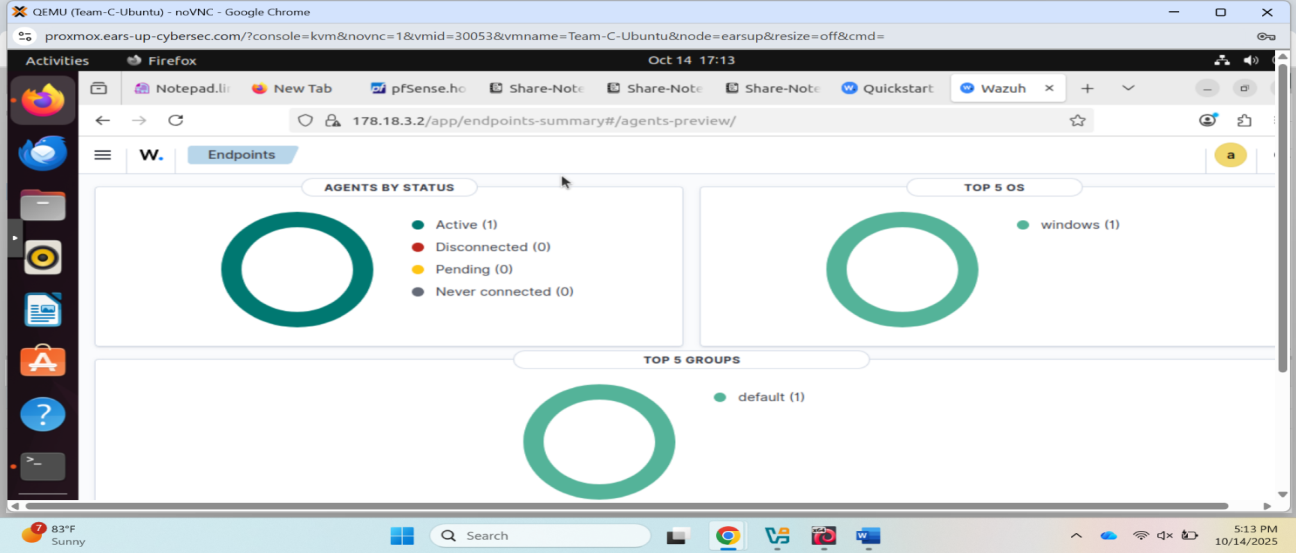The image size is (1296, 553).
Task: Click the connection security lock icon
Action: click(333, 121)
